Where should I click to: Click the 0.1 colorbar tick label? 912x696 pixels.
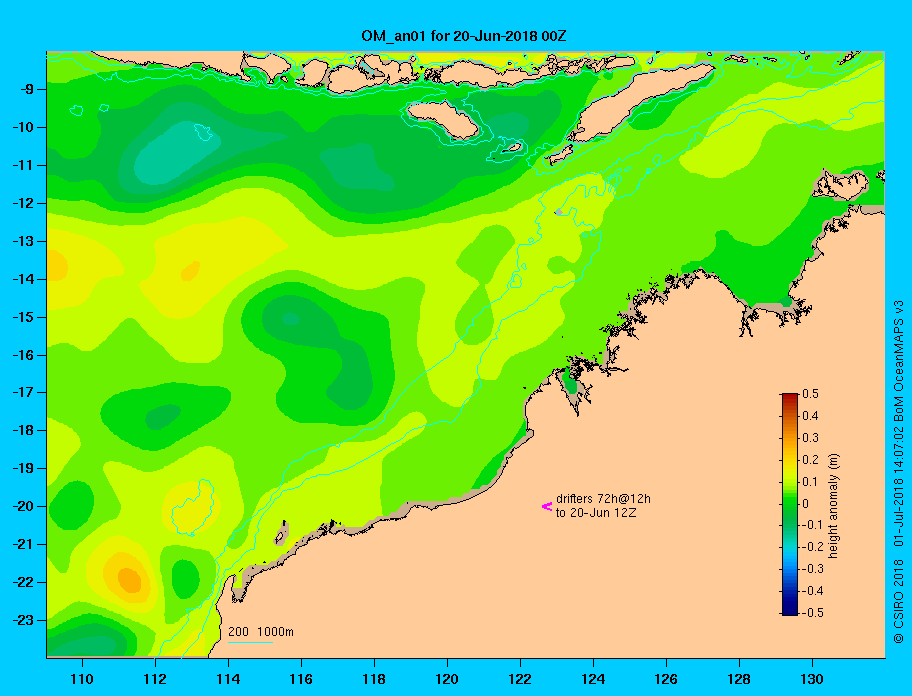(810, 481)
